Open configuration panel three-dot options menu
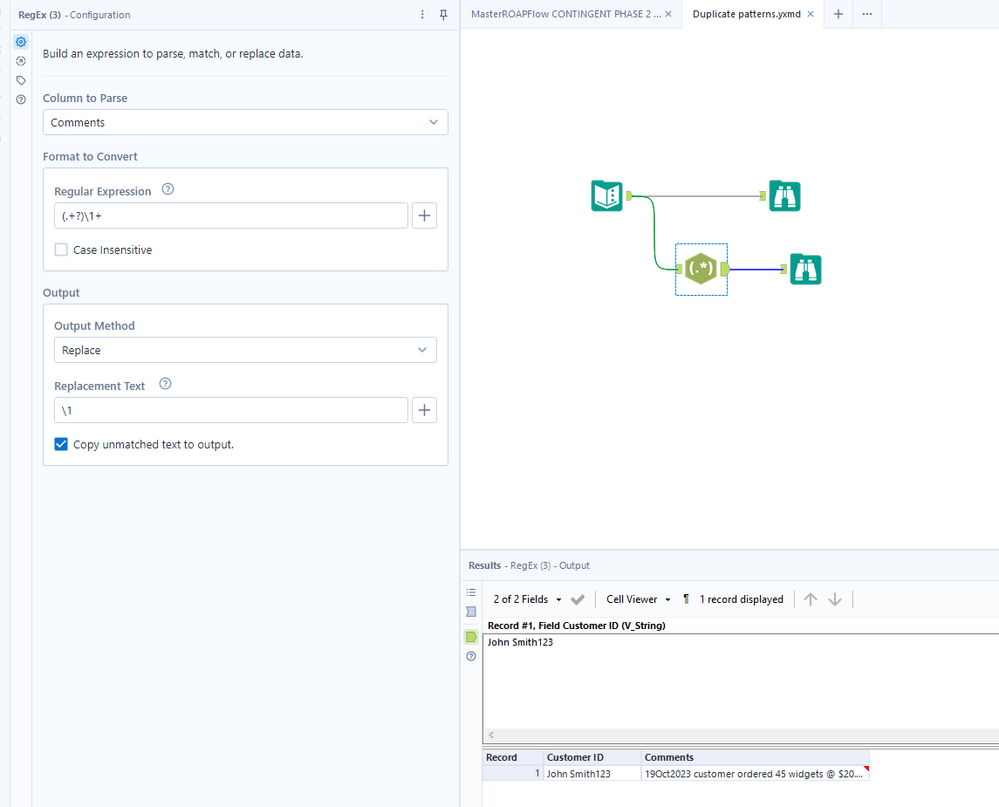 coord(422,14)
